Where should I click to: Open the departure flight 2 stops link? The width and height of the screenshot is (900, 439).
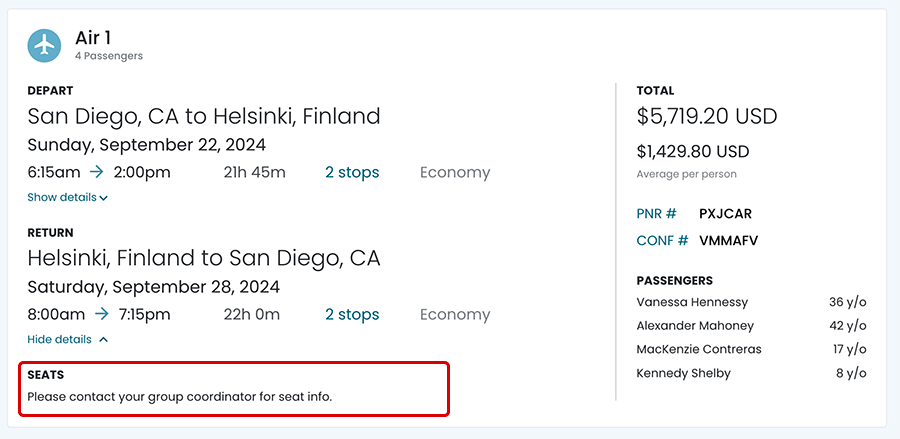[x=352, y=172]
